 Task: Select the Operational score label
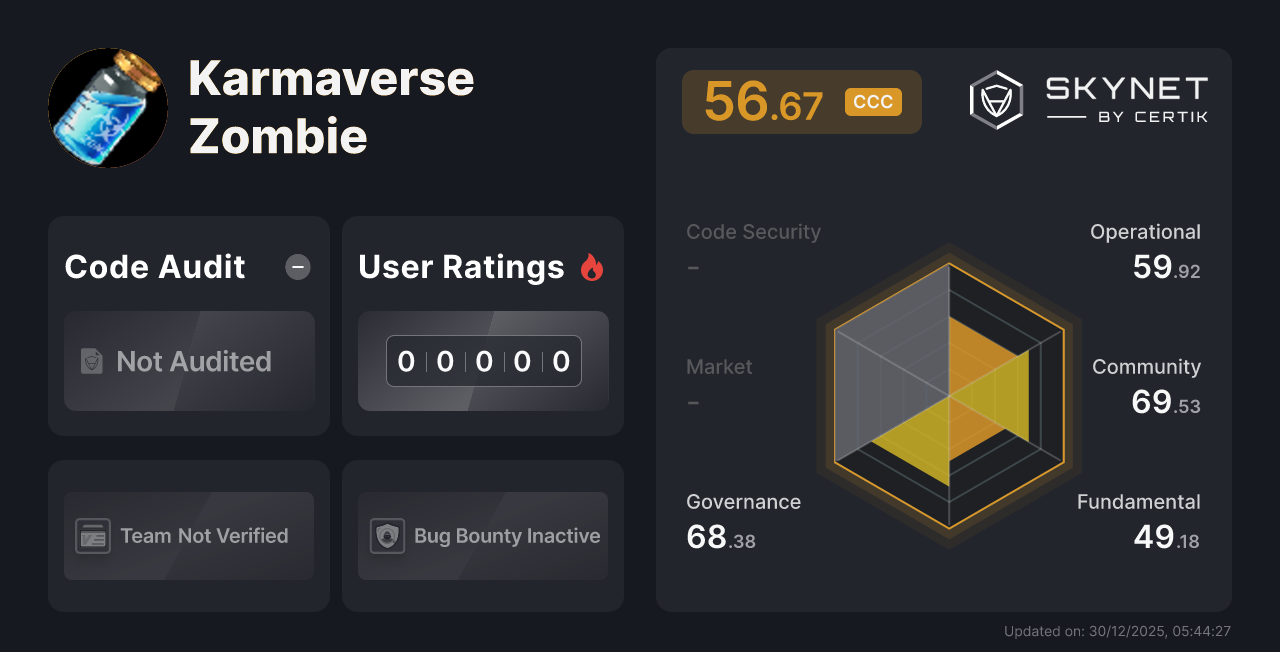pyautogui.click(x=1145, y=231)
